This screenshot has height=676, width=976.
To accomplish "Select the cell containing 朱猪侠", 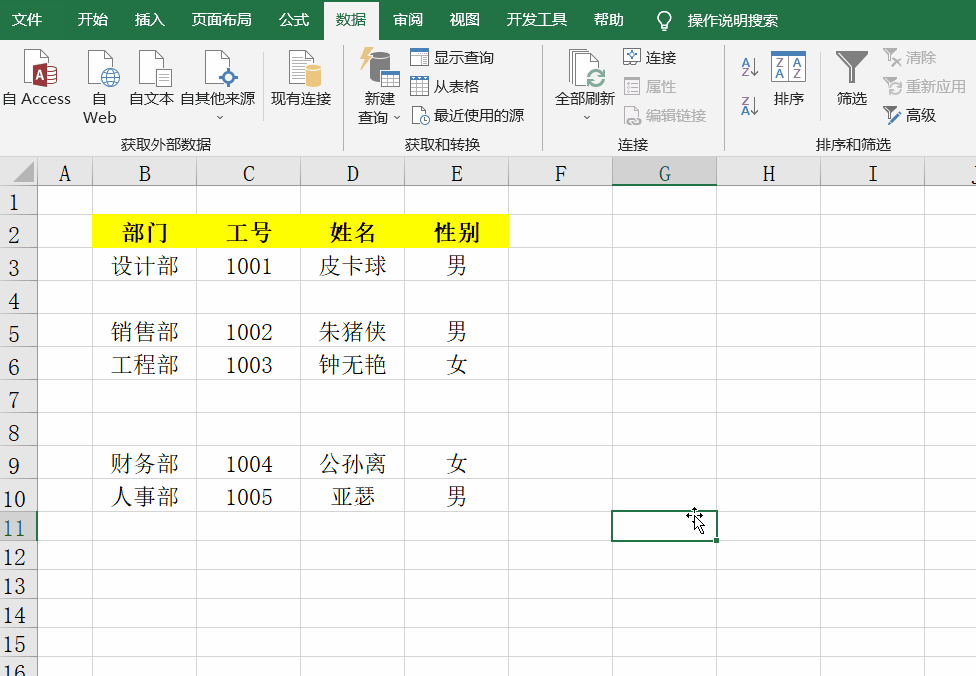I will click(x=352, y=331).
